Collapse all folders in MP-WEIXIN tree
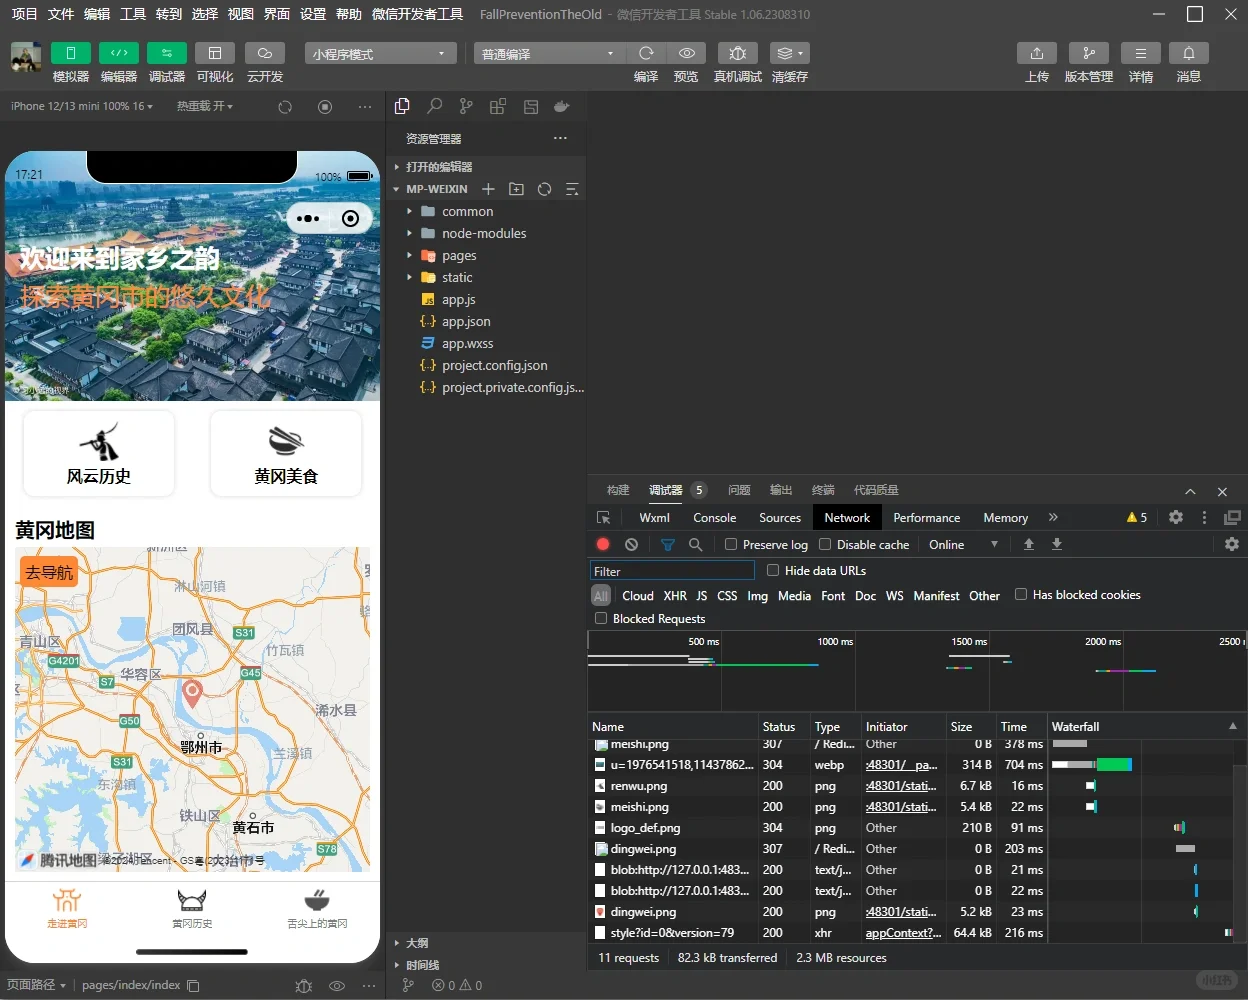Viewport: 1248px width, 1000px height. pos(572,189)
